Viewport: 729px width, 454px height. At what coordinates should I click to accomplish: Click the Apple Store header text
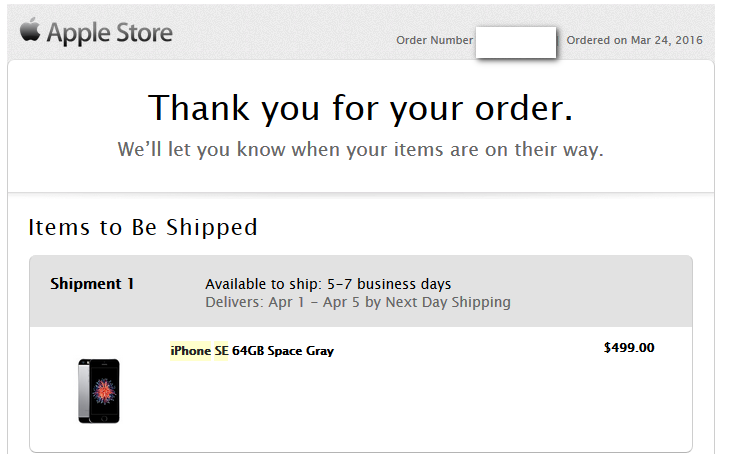(x=109, y=33)
